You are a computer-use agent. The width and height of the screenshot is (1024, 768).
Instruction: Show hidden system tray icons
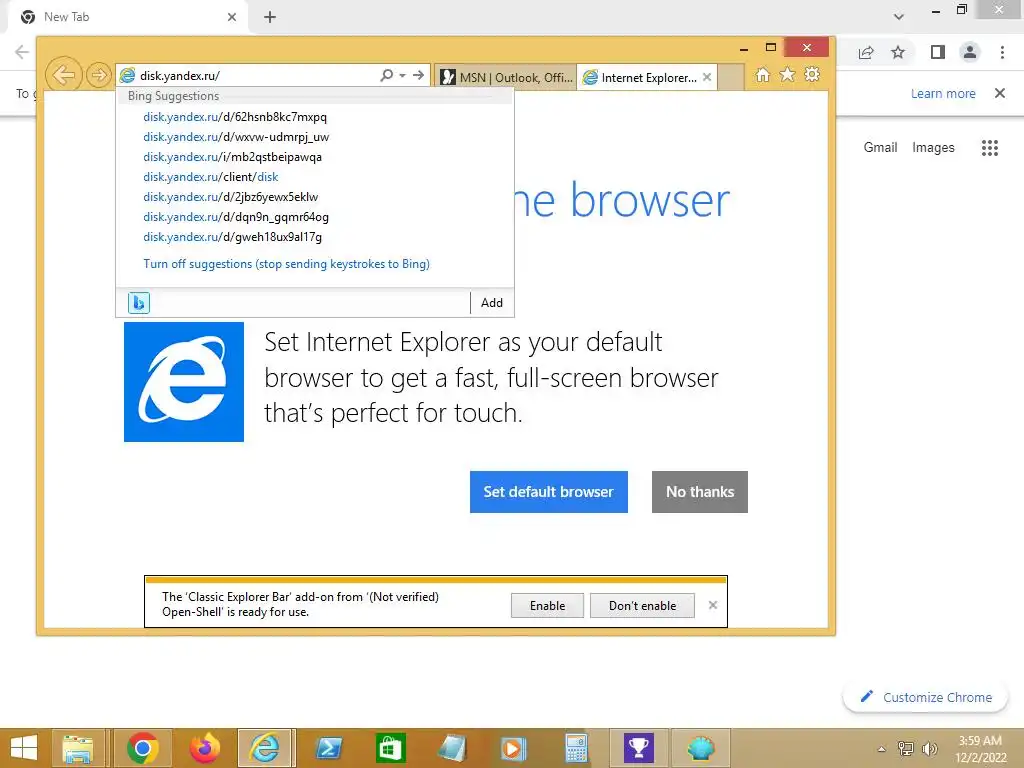click(882, 749)
